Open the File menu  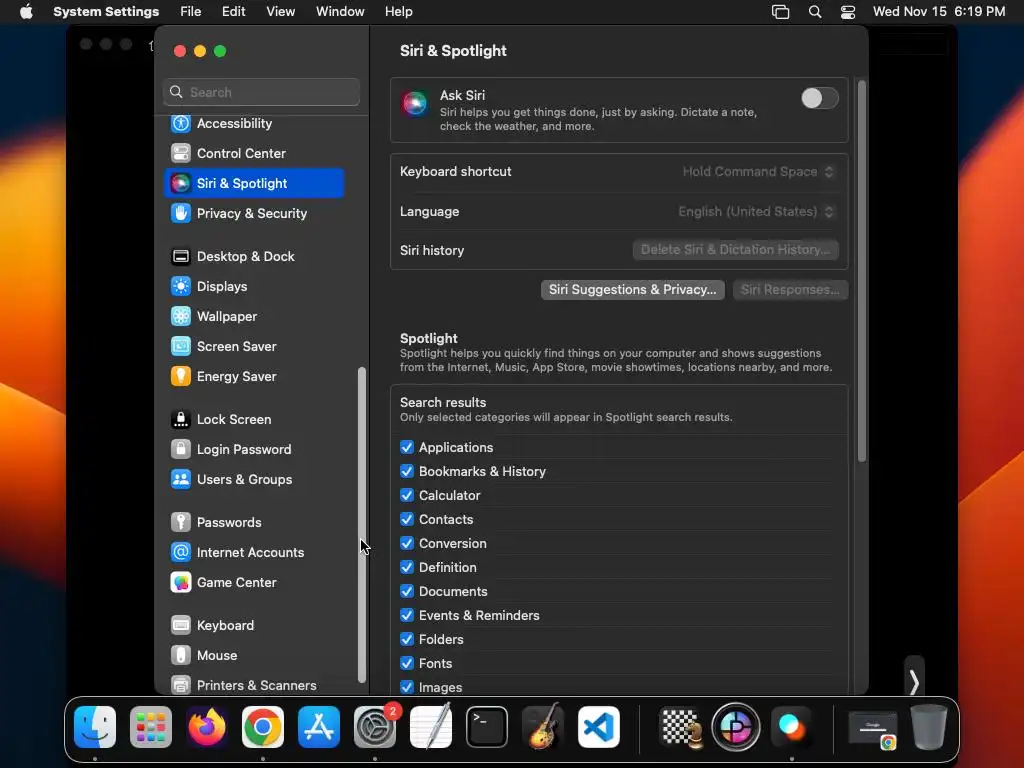(x=191, y=12)
